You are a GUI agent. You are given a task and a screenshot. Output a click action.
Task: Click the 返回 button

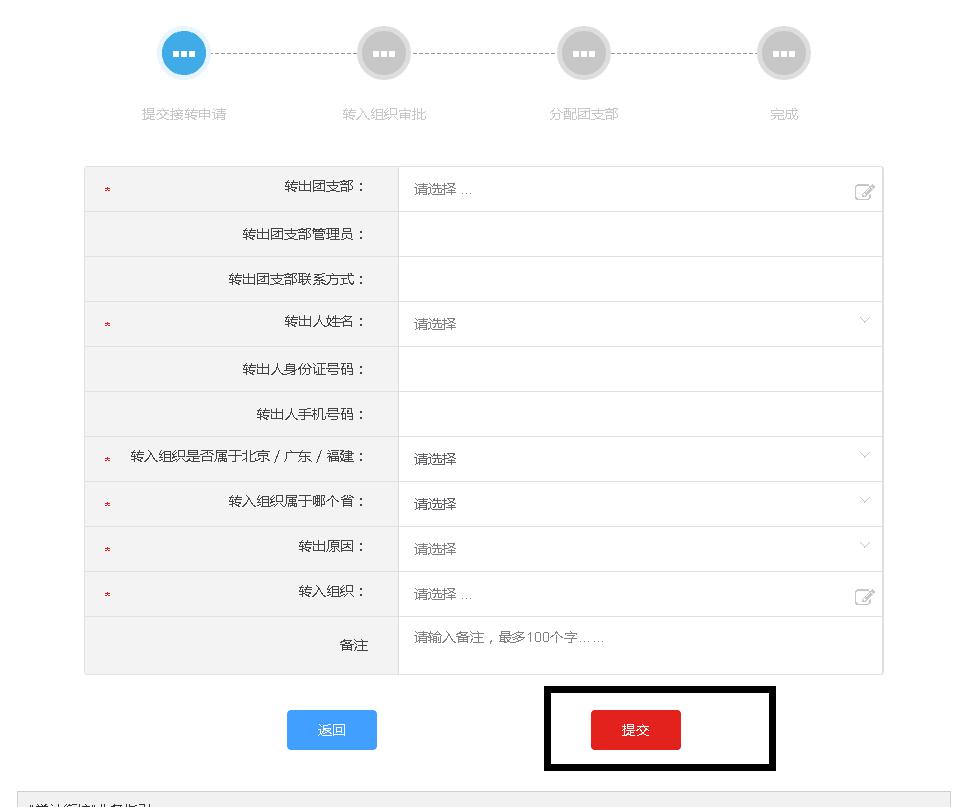[x=331, y=730]
